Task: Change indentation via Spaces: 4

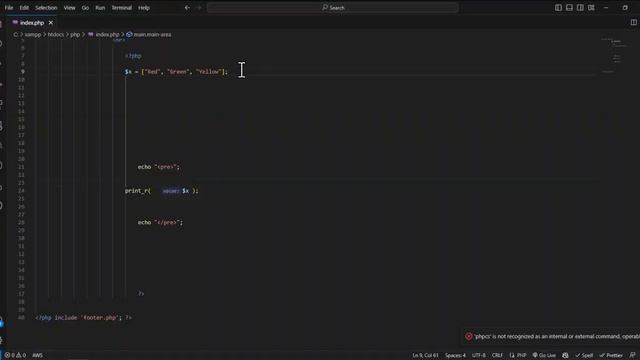Action: coord(455,356)
